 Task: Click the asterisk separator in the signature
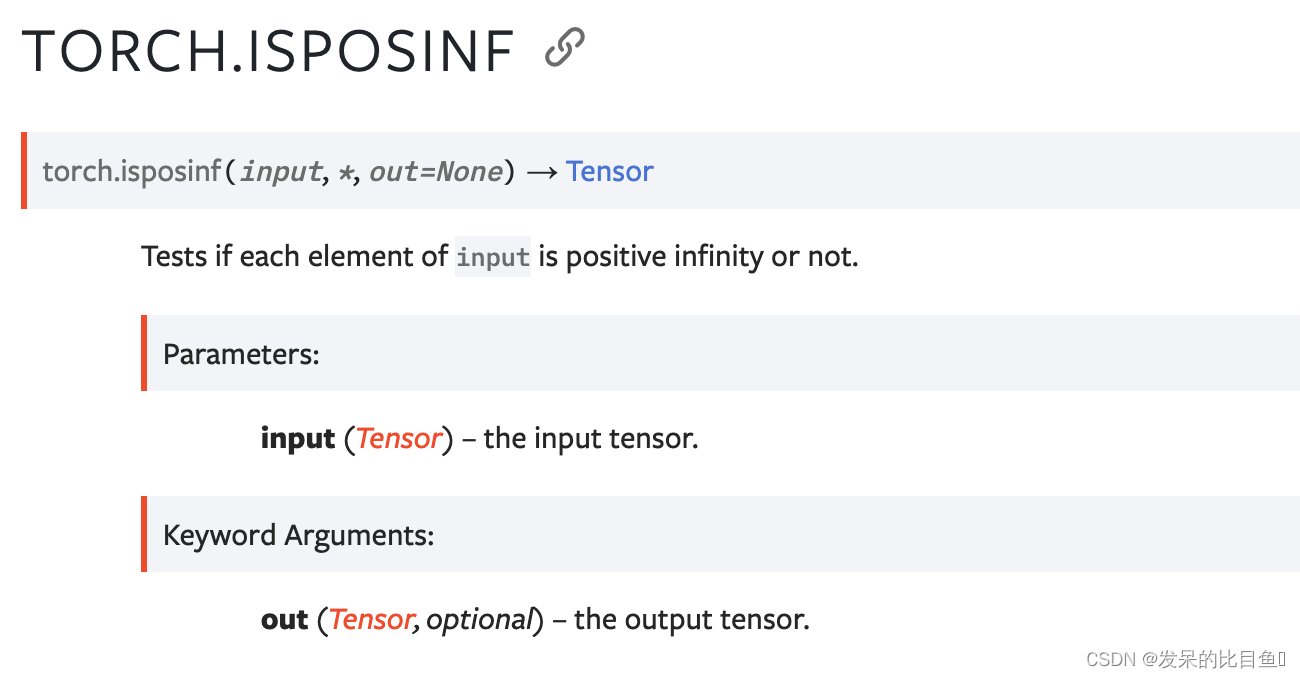tap(345, 173)
